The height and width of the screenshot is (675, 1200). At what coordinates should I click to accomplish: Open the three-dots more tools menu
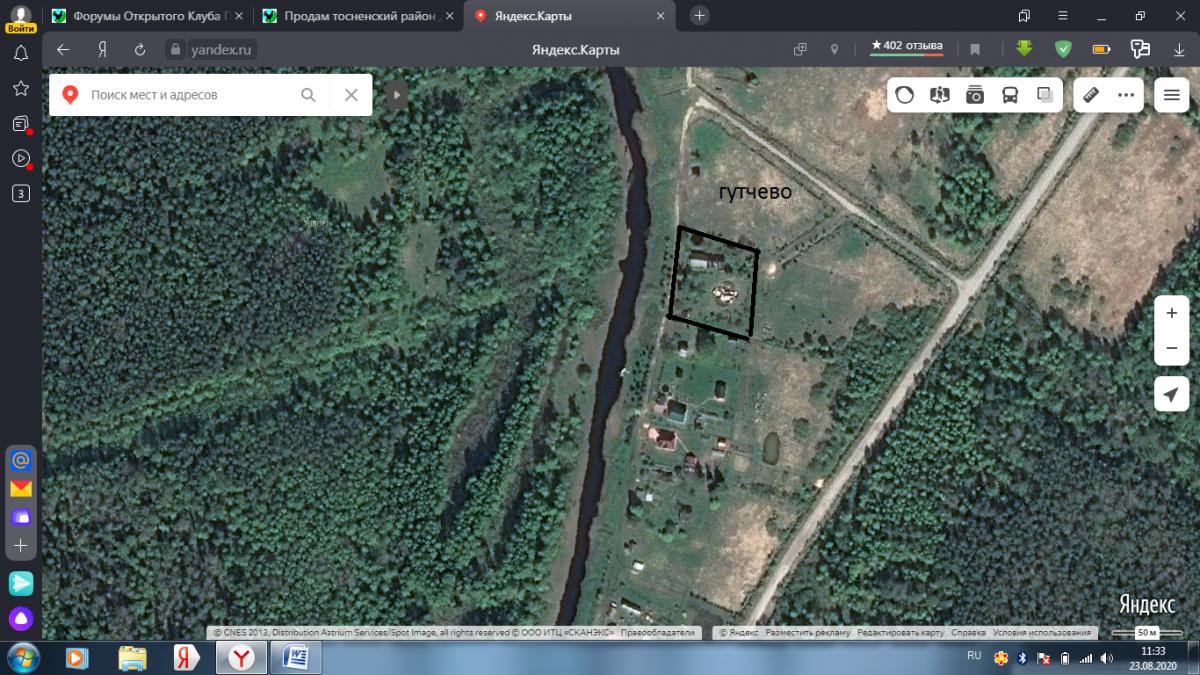1126,95
